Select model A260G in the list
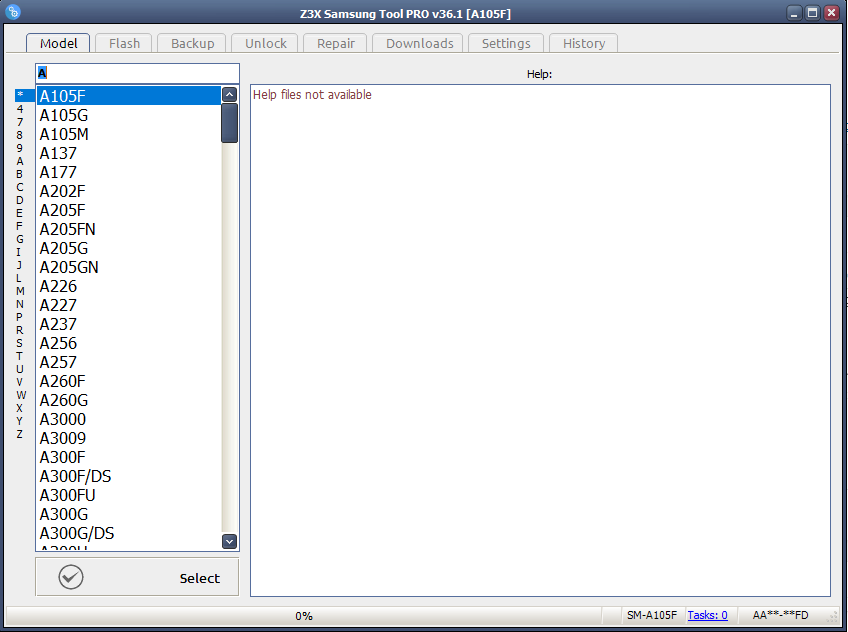 point(129,400)
